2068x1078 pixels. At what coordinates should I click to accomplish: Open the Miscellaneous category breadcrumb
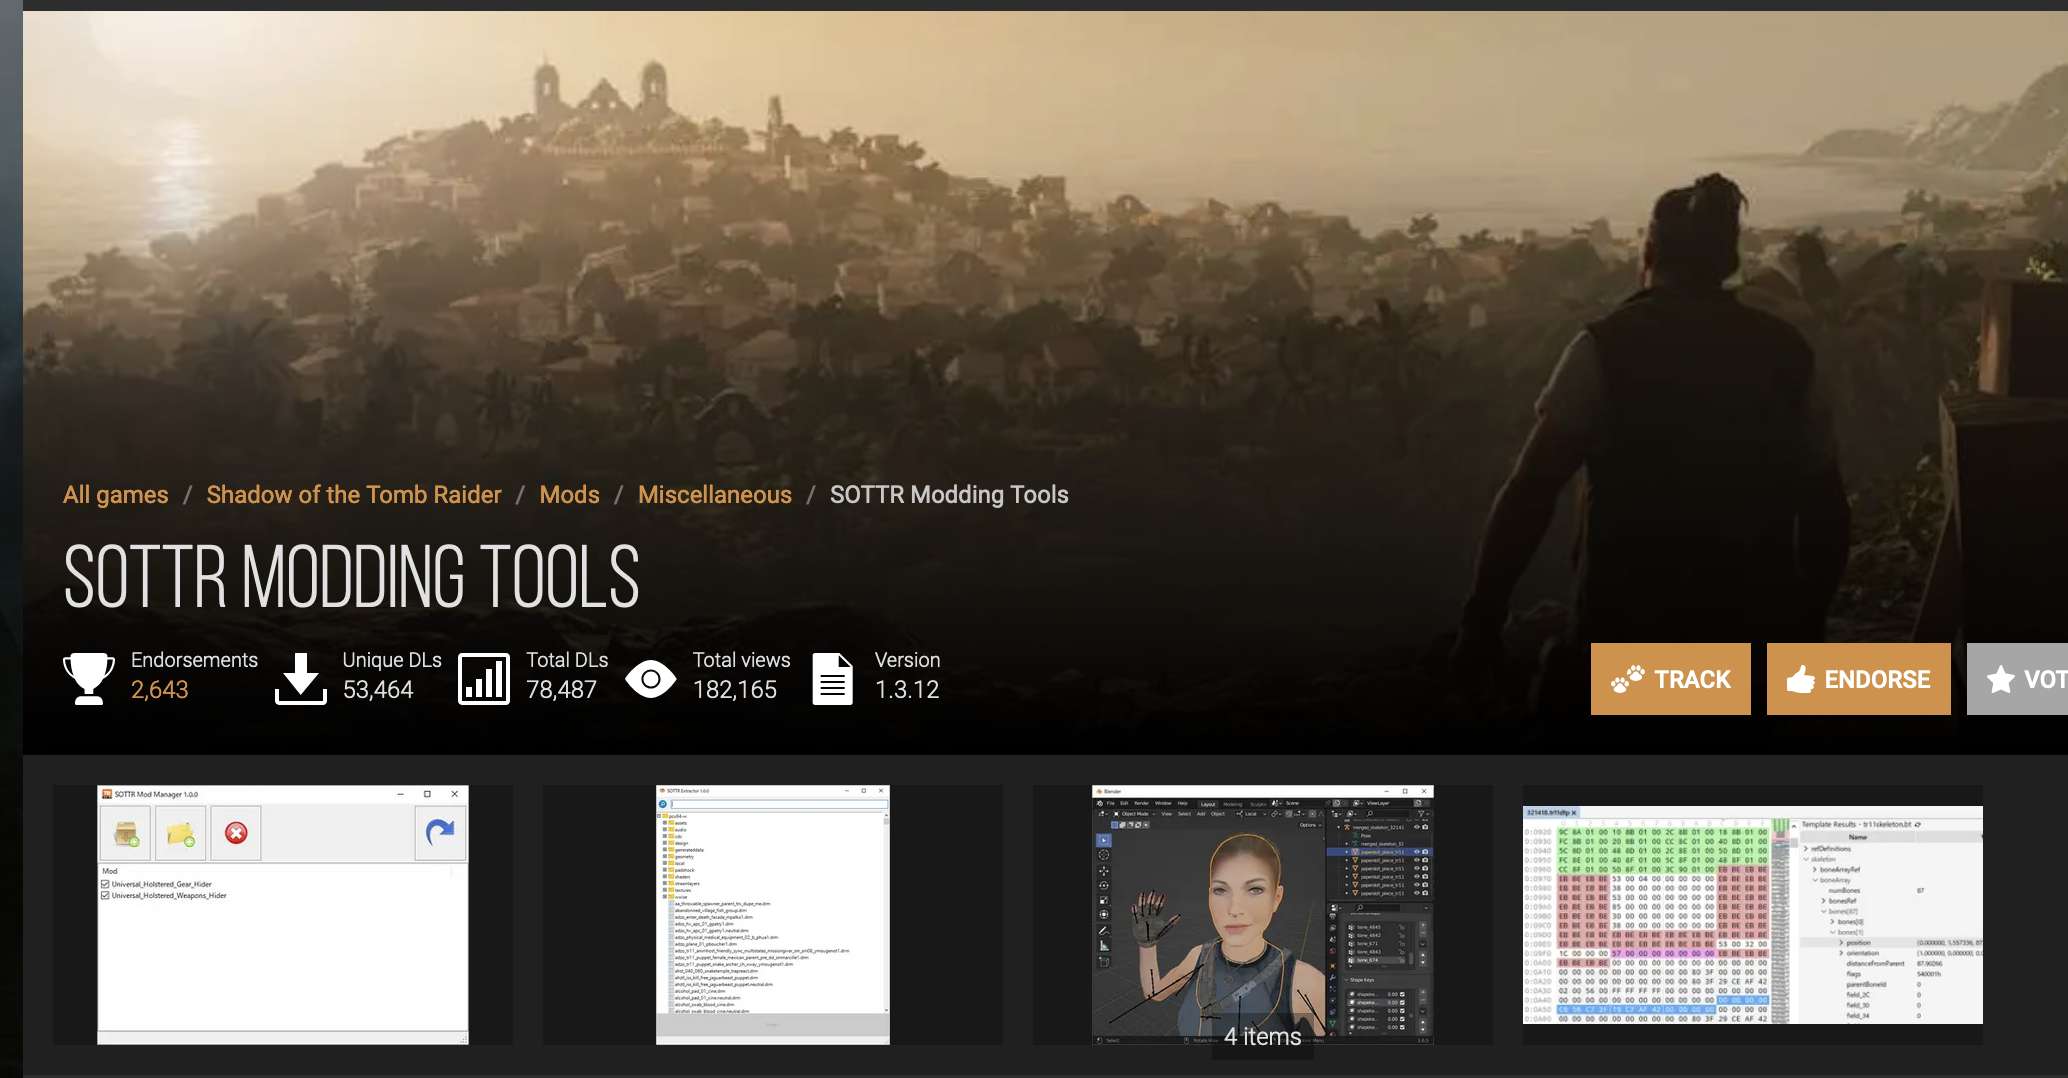click(715, 495)
